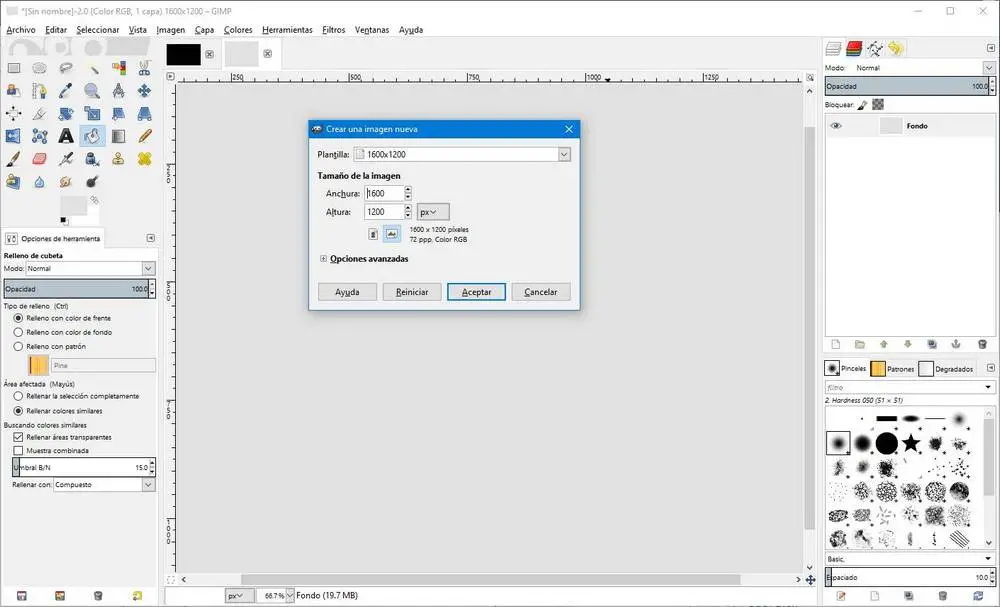Select the Color Picker eyedropper tool

tap(66, 91)
